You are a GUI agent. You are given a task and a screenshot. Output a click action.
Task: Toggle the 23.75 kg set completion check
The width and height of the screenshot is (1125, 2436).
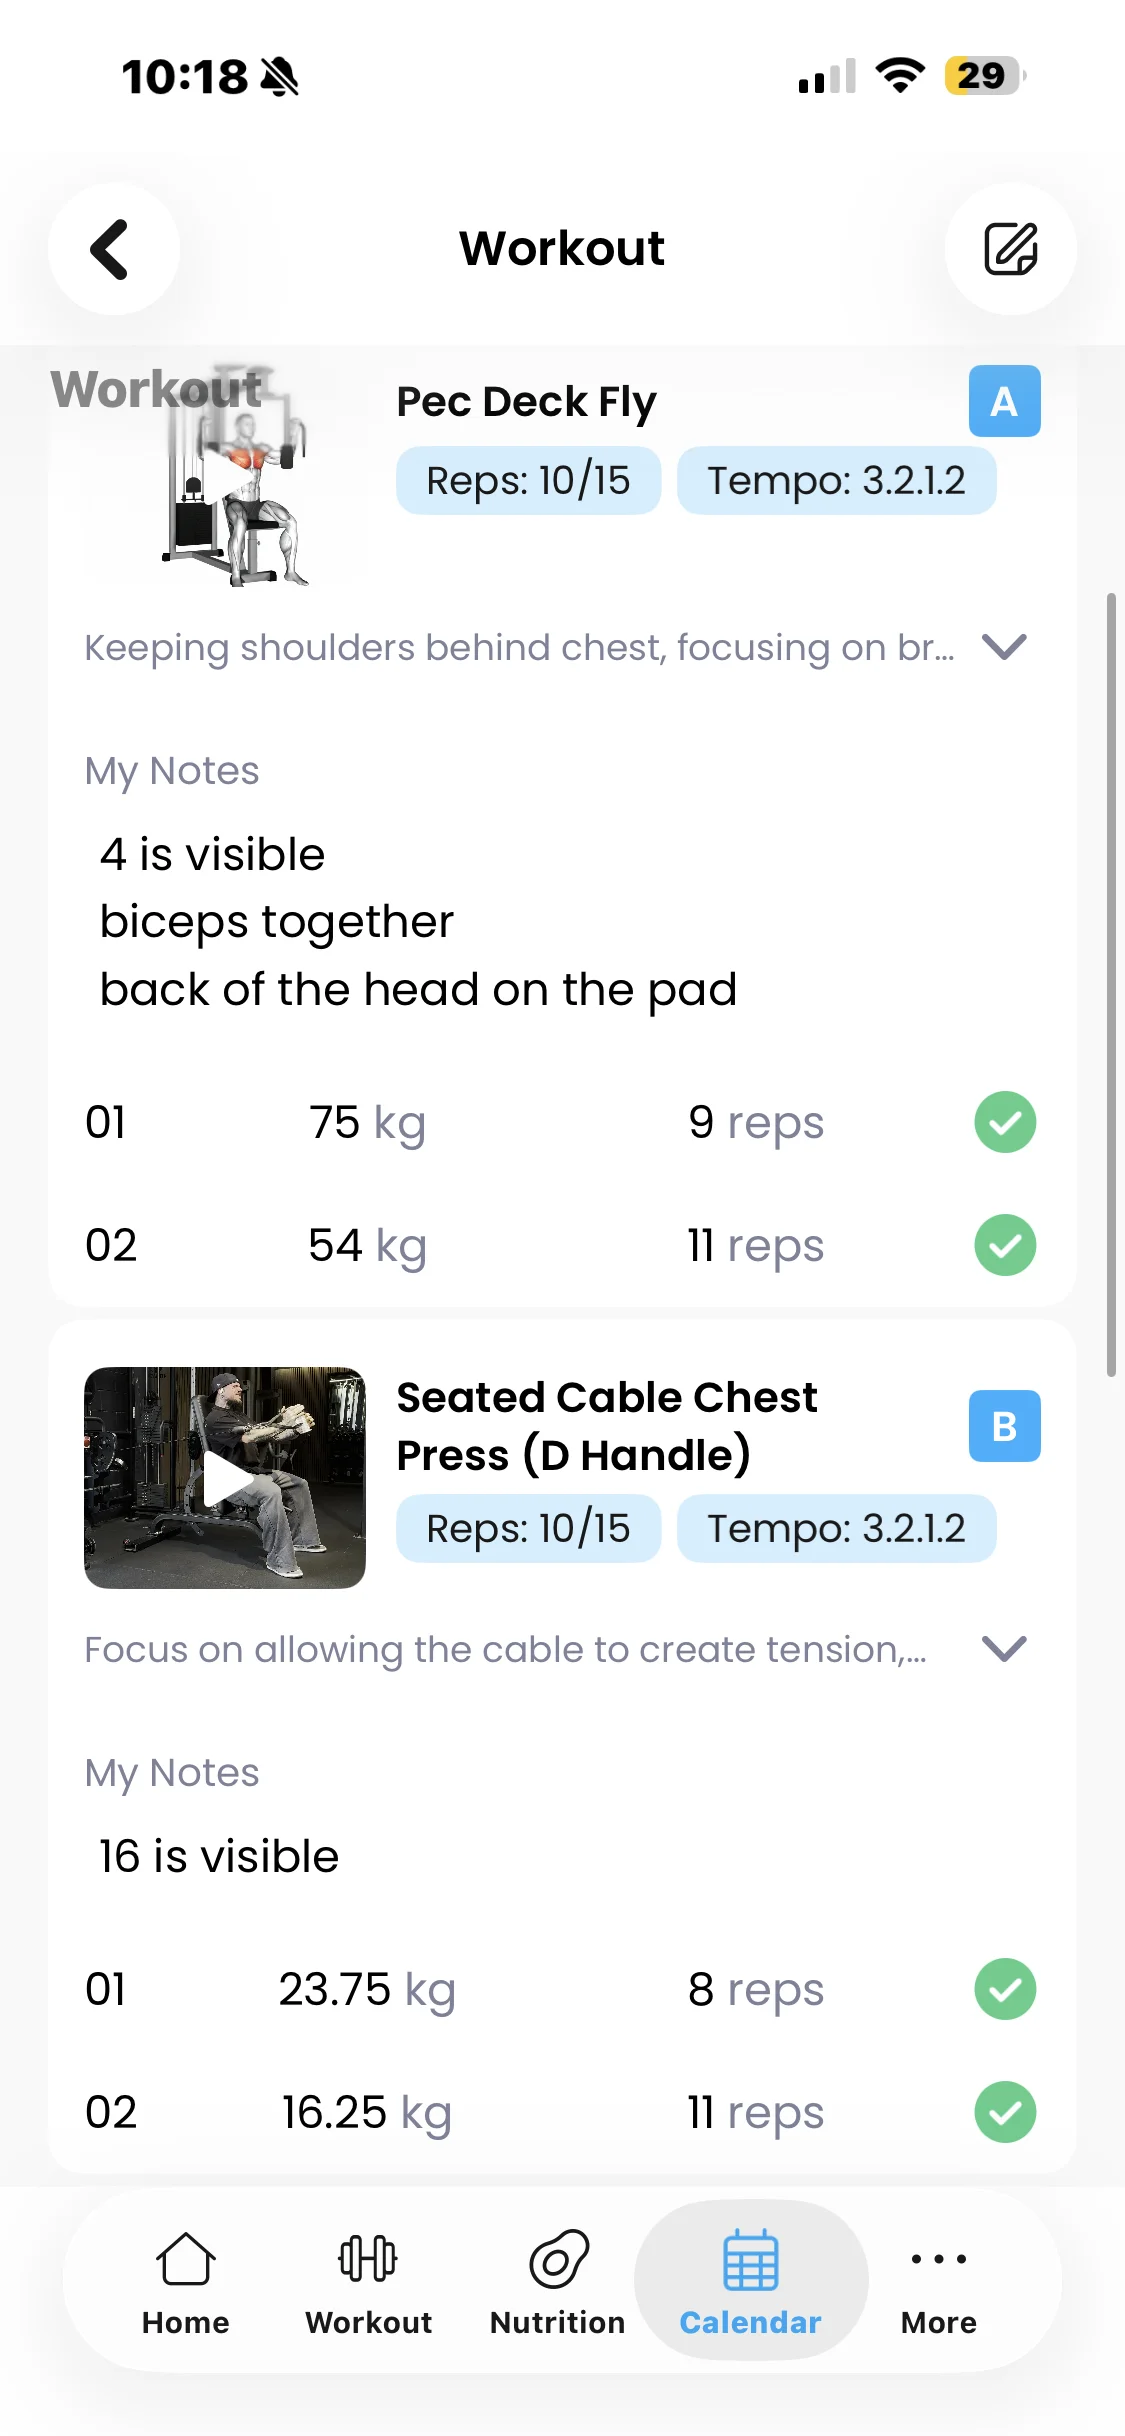pos(1005,1989)
